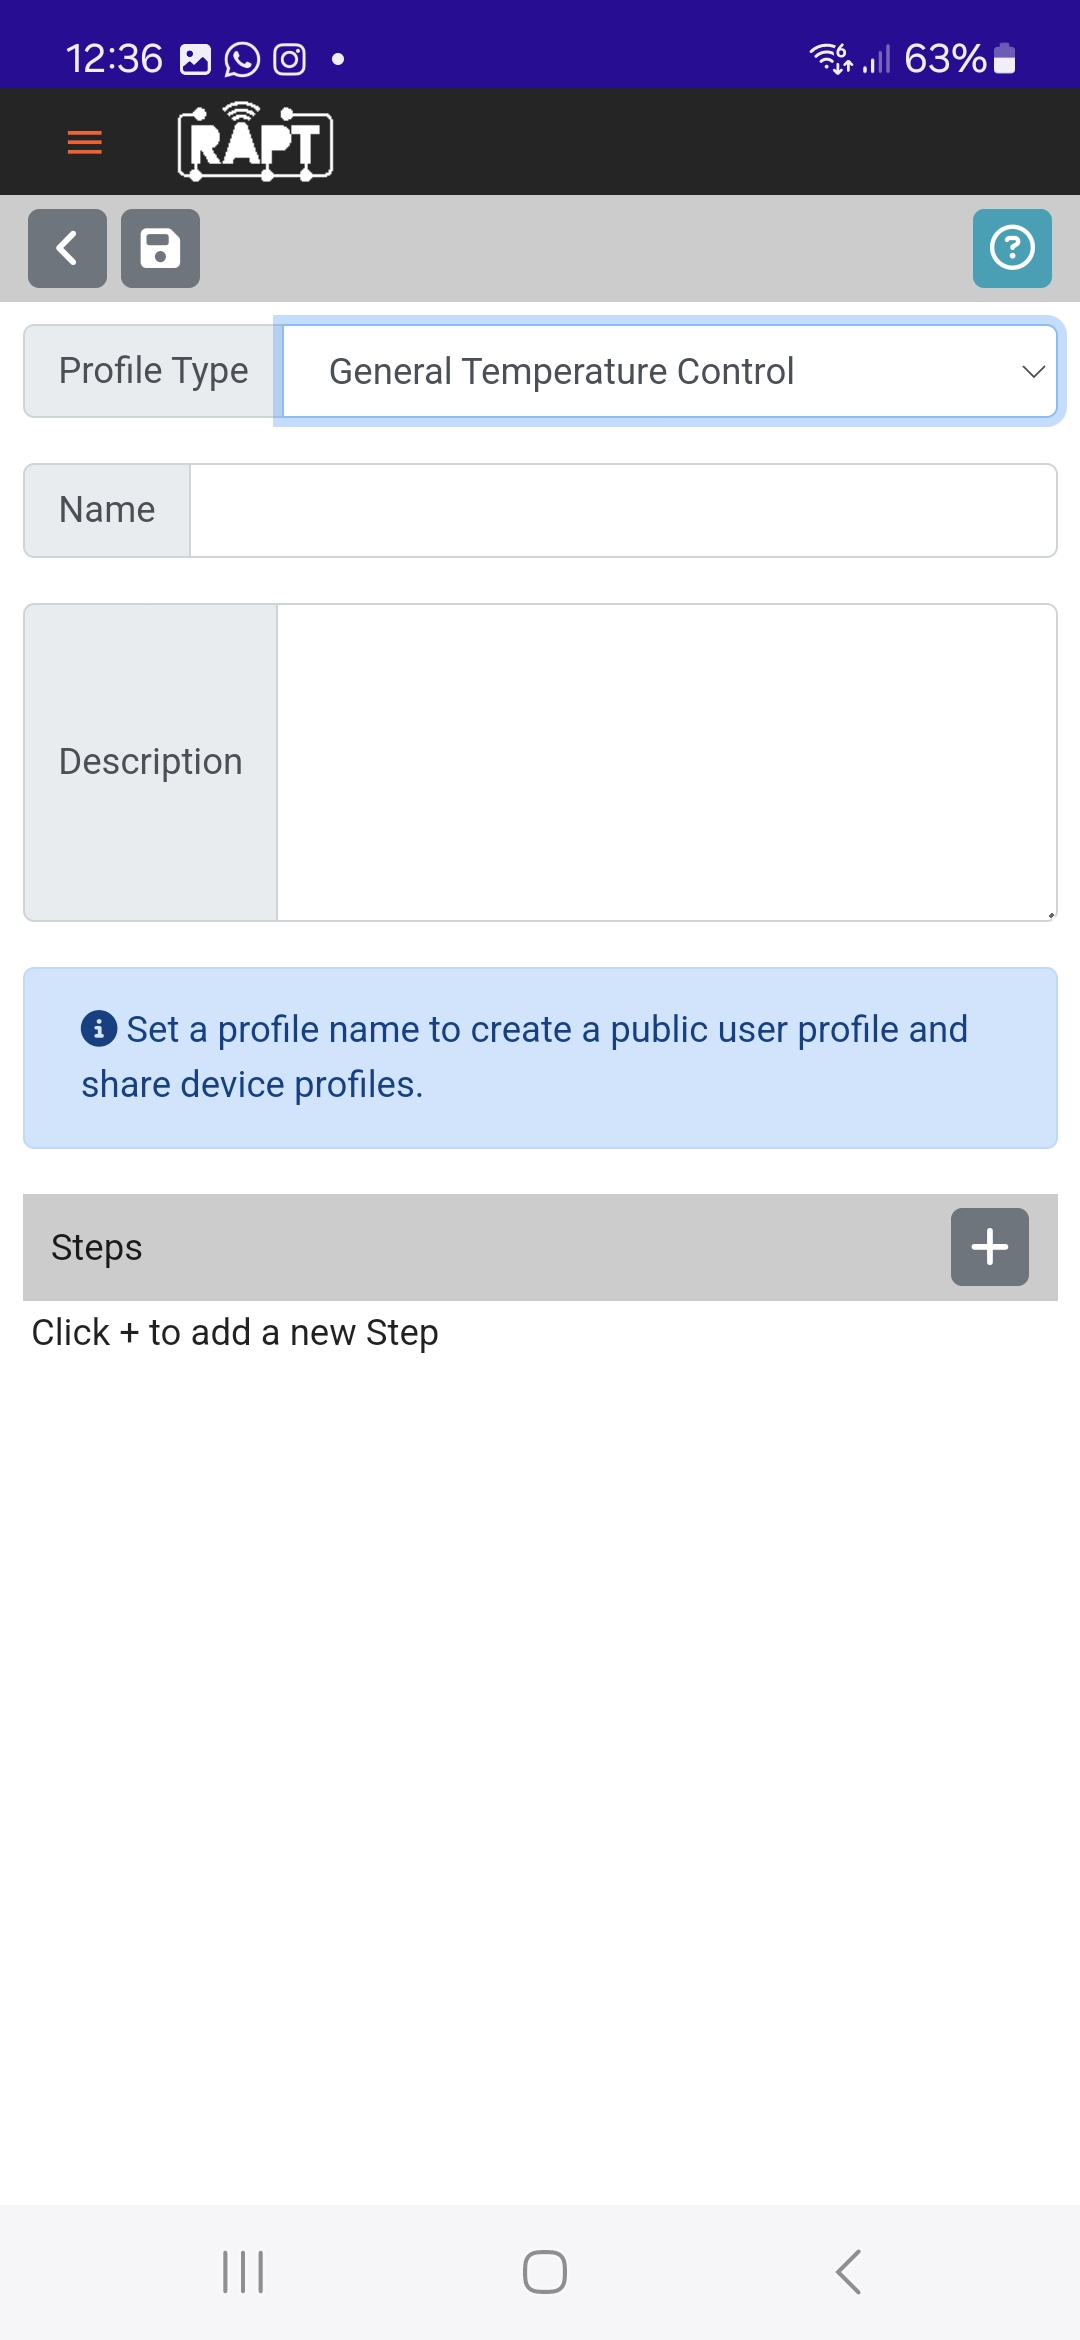Tap the info icon in the blue banner

(x=99, y=1029)
